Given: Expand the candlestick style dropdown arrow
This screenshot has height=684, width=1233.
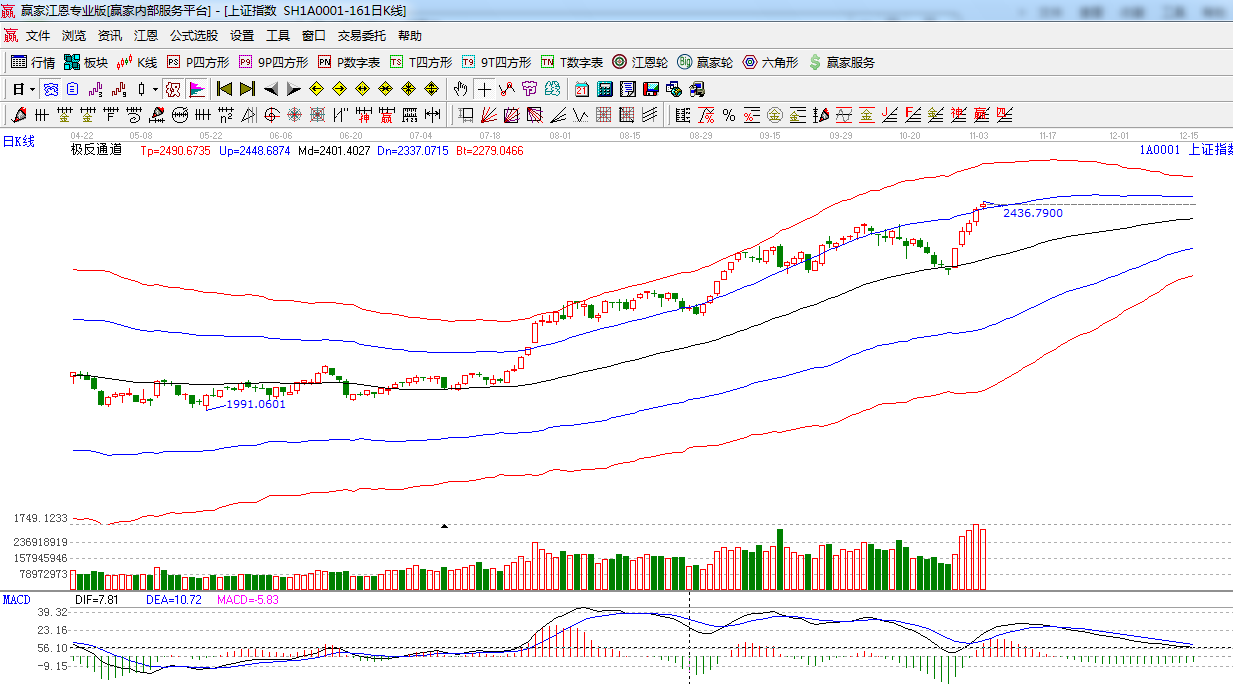Looking at the screenshot, I should tap(155, 89).
